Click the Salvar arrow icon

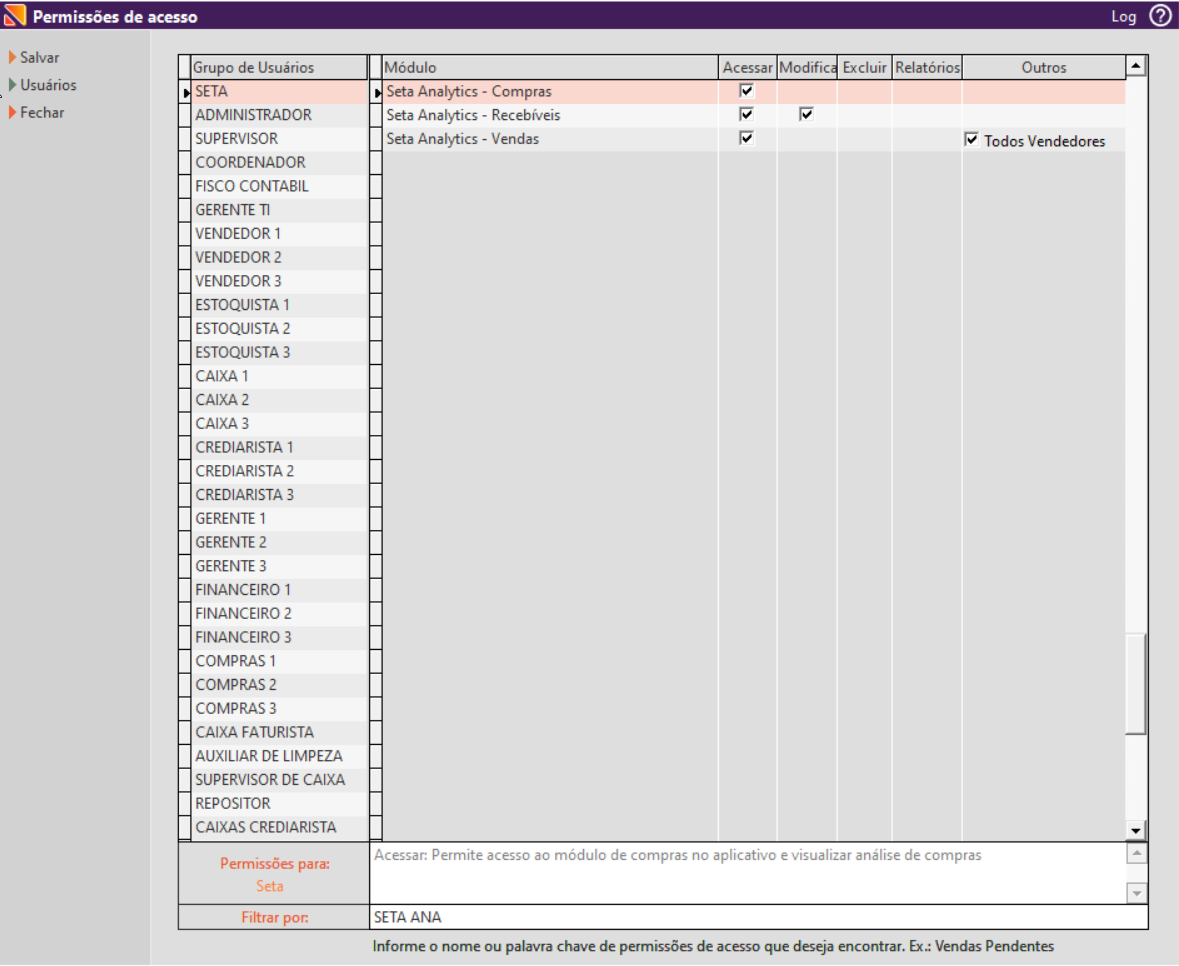(12, 57)
